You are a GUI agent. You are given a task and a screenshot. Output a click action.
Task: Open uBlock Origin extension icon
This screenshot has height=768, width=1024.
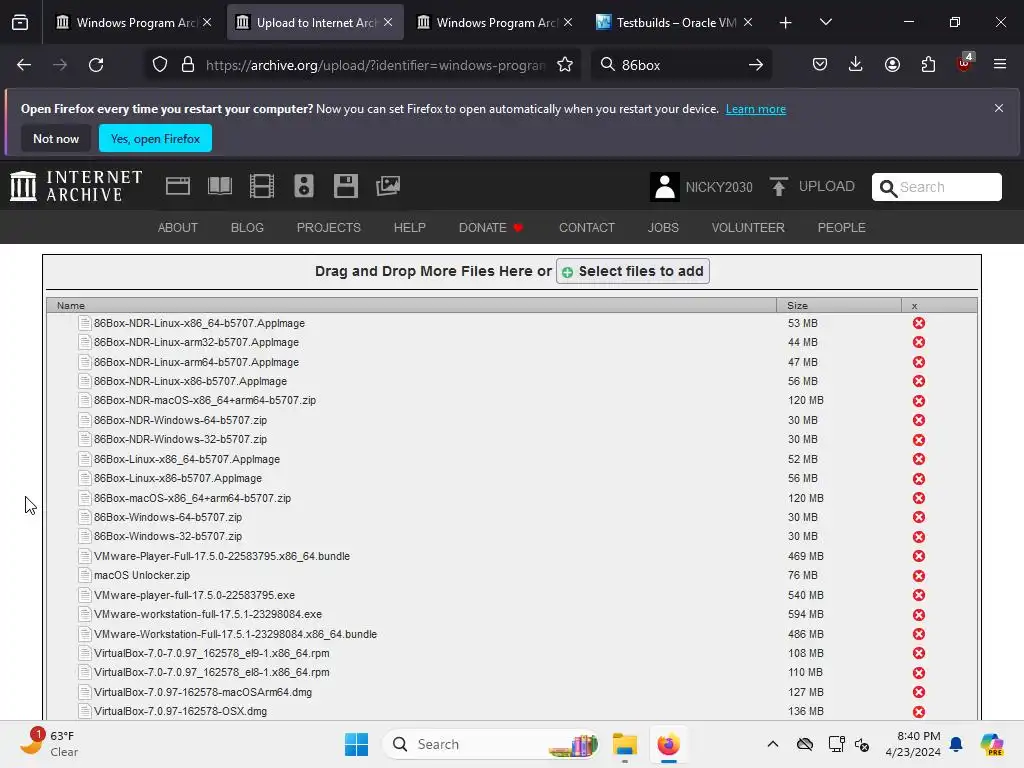(965, 63)
